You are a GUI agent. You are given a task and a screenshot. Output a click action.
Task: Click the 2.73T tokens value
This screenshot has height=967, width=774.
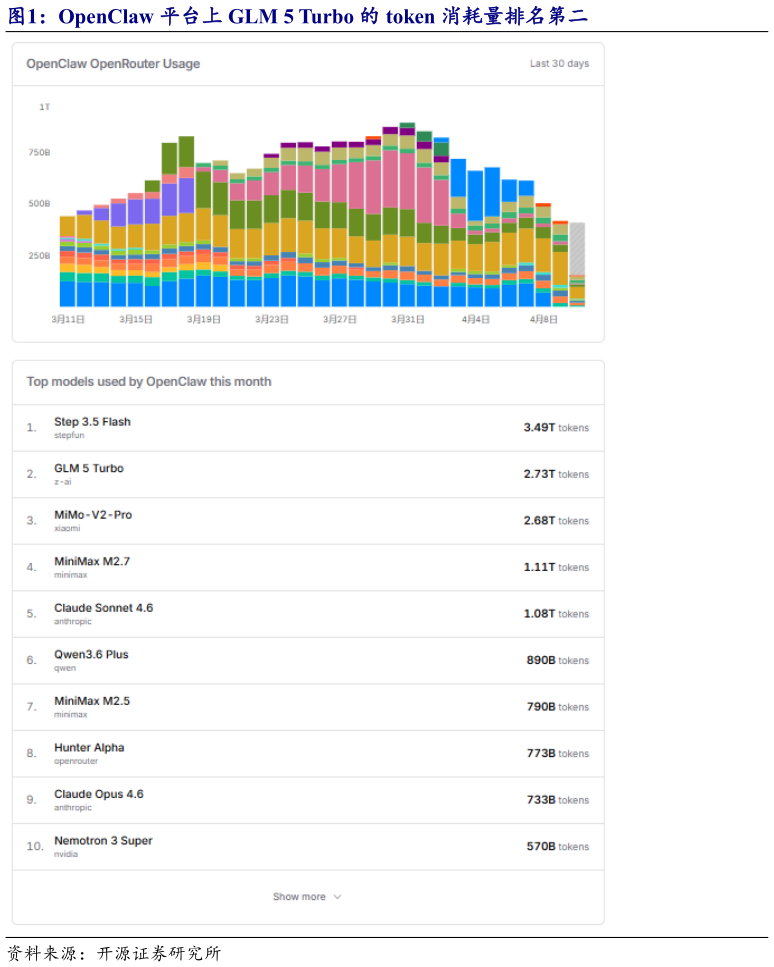(x=556, y=474)
